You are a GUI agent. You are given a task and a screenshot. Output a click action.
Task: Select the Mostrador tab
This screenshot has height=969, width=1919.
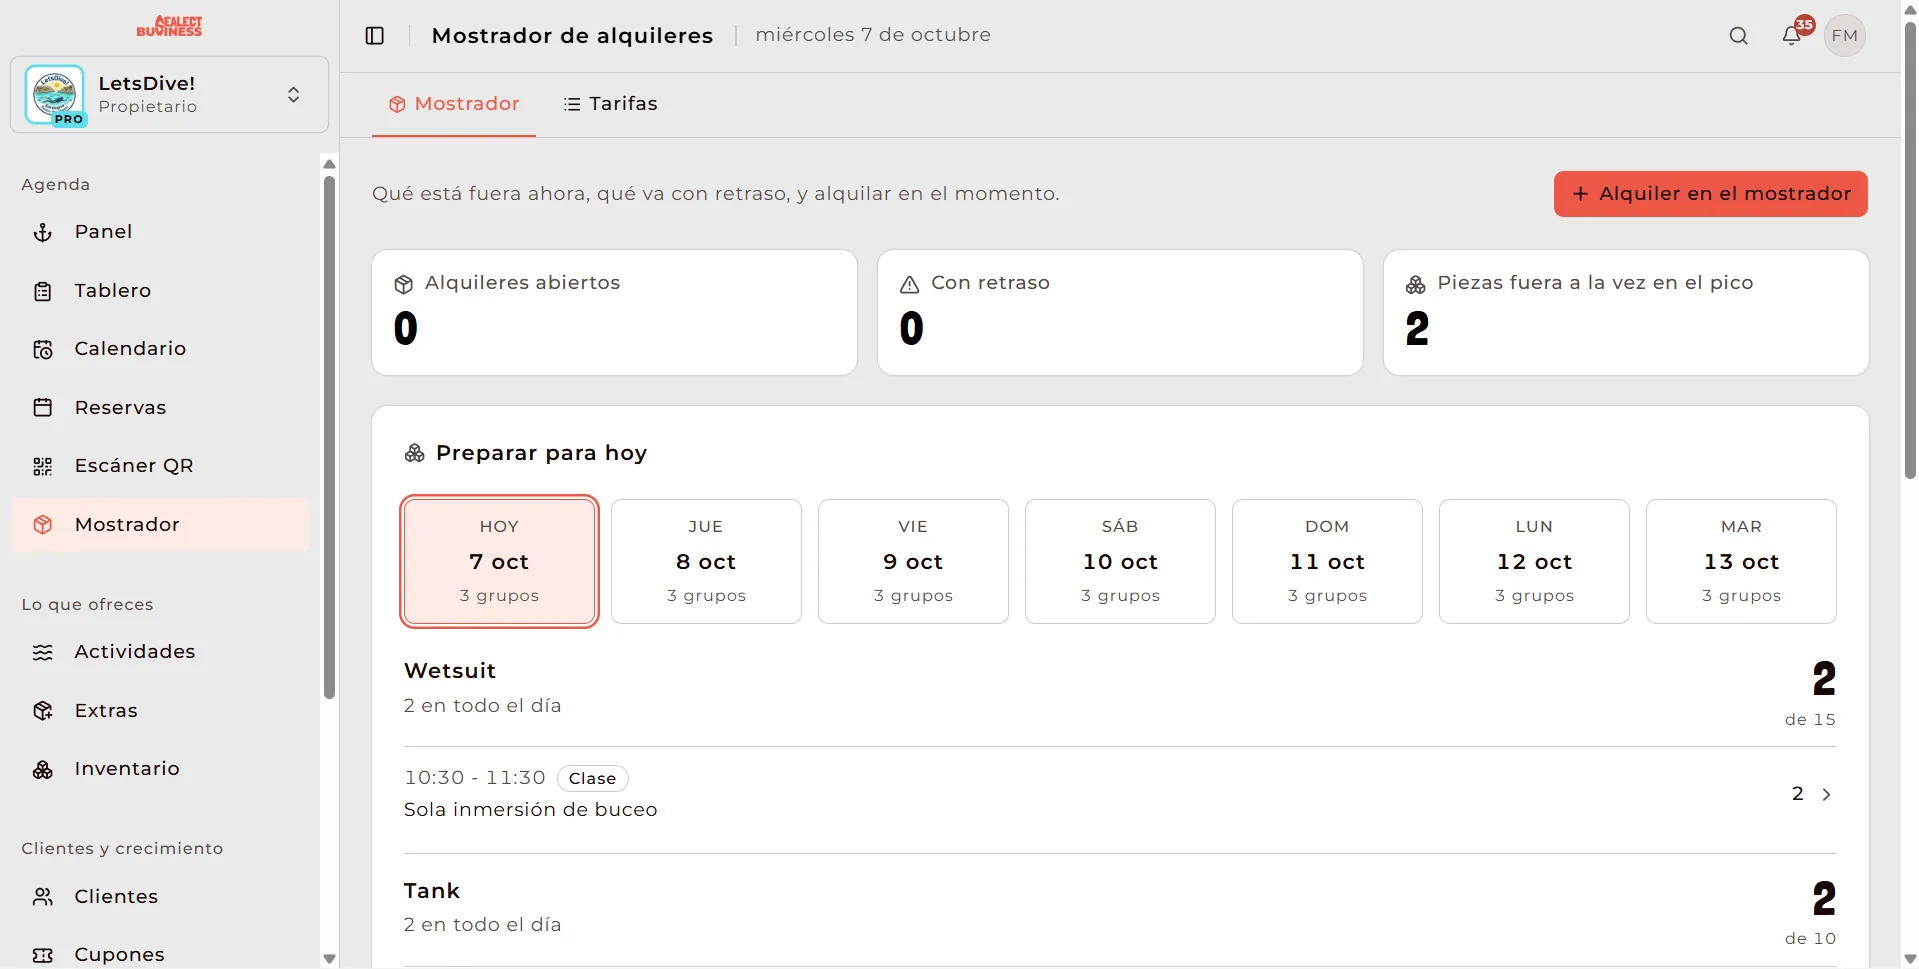point(454,104)
